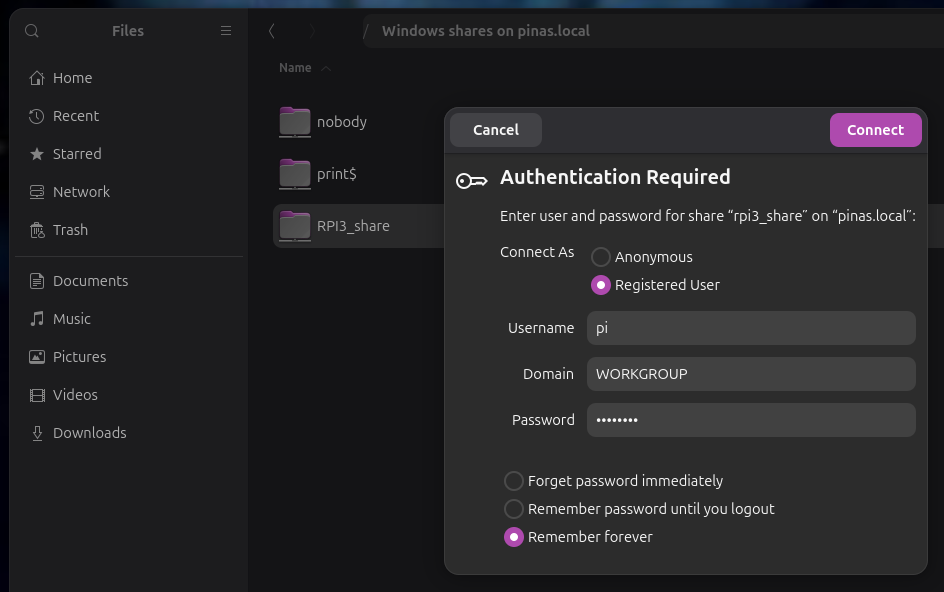Click the Recent clock icon
Image resolution: width=944 pixels, height=592 pixels.
point(37,116)
